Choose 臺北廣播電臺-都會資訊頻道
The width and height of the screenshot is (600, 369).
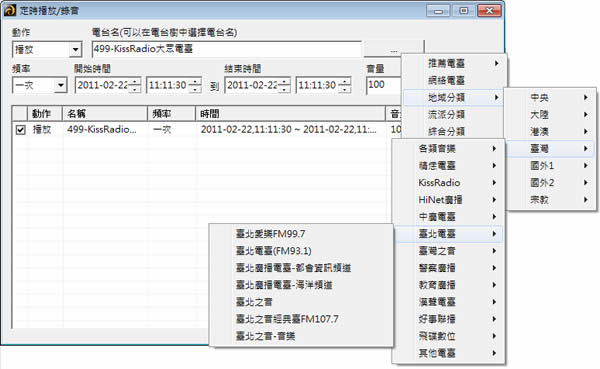[x=302, y=268]
